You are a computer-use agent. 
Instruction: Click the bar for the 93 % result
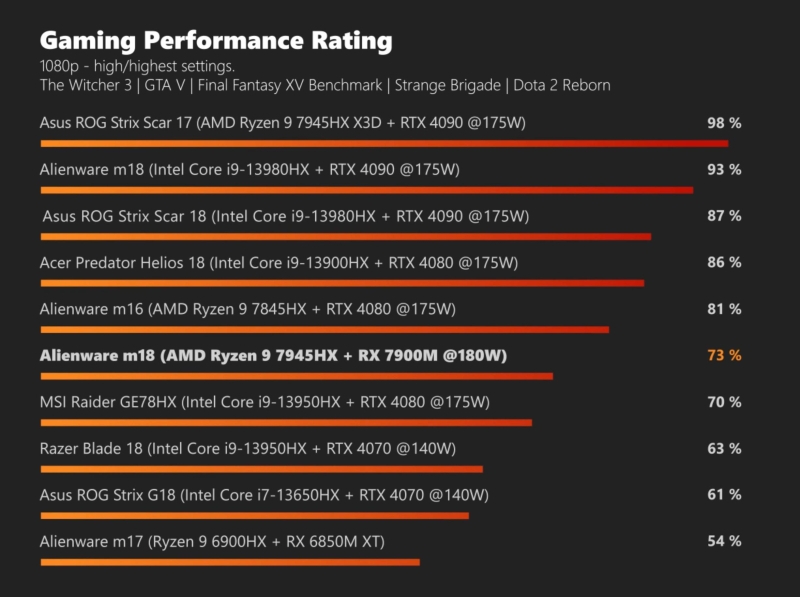tap(366, 190)
